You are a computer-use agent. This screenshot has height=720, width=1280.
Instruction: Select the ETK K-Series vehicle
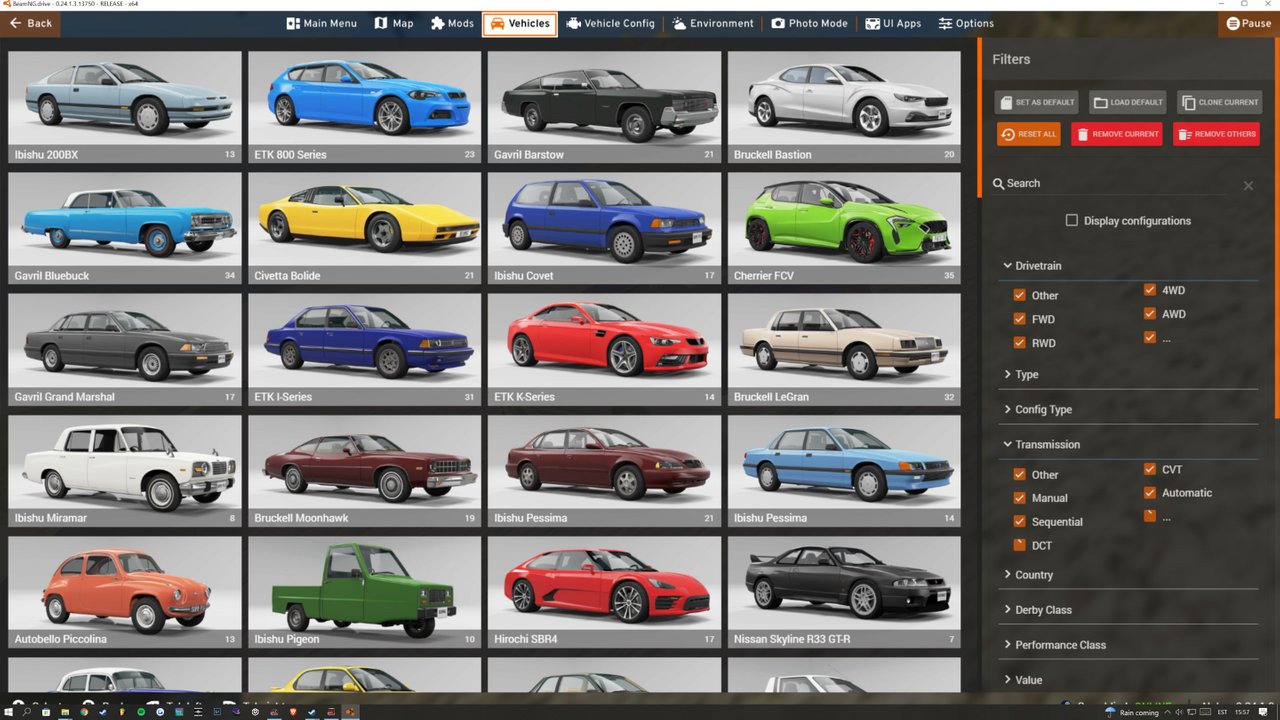(605, 349)
